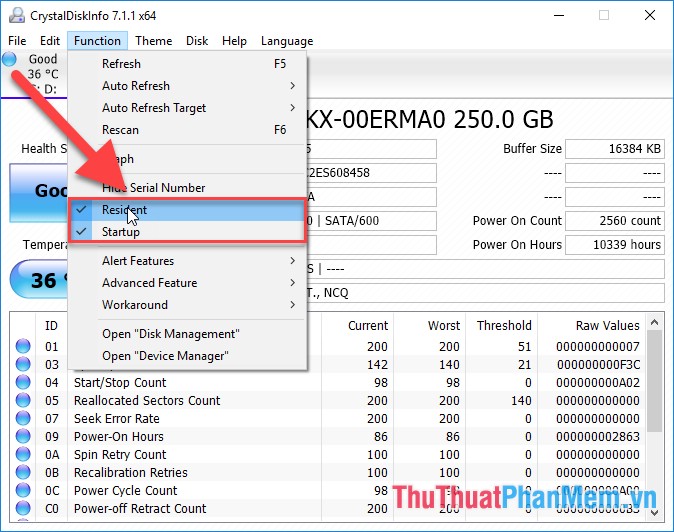The height and width of the screenshot is (532, 674).
Task: Click the Good health status button
Action: 39,193
